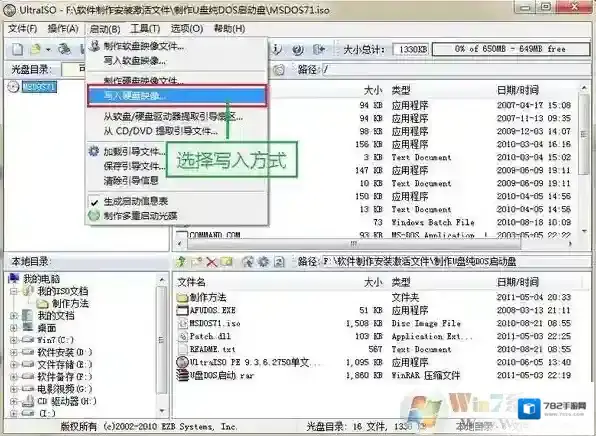Click upper 日期/时间 column header
This screenshot has height=436, width=596.
coord(518,90)
